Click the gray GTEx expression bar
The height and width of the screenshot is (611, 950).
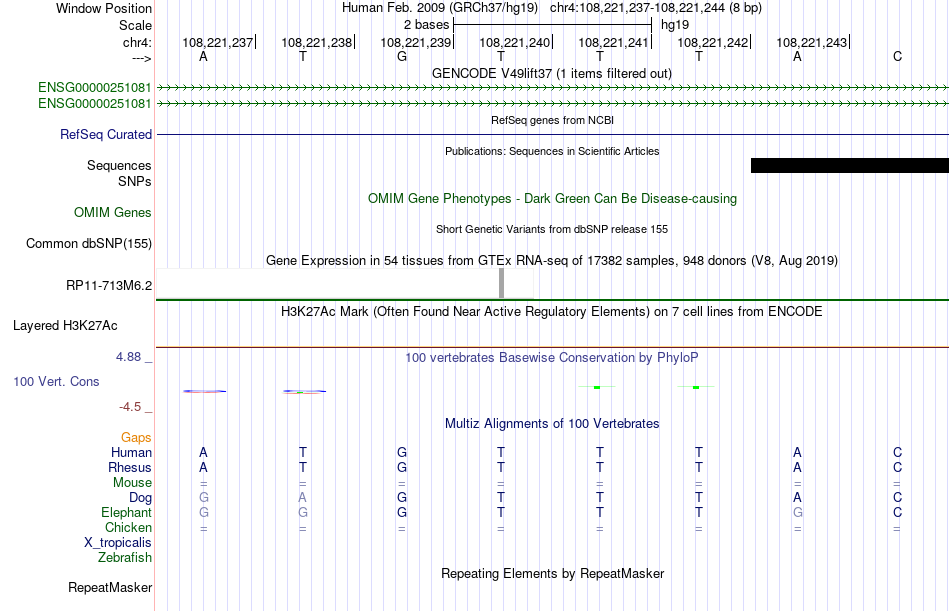(501, 283)
